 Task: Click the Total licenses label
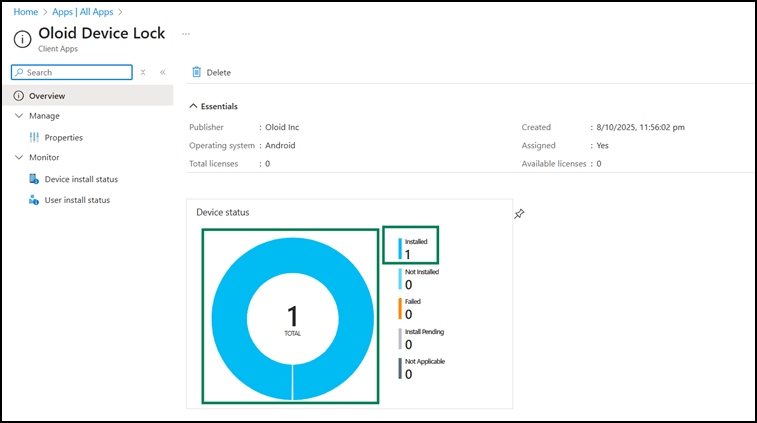click(x=213, y=164)
